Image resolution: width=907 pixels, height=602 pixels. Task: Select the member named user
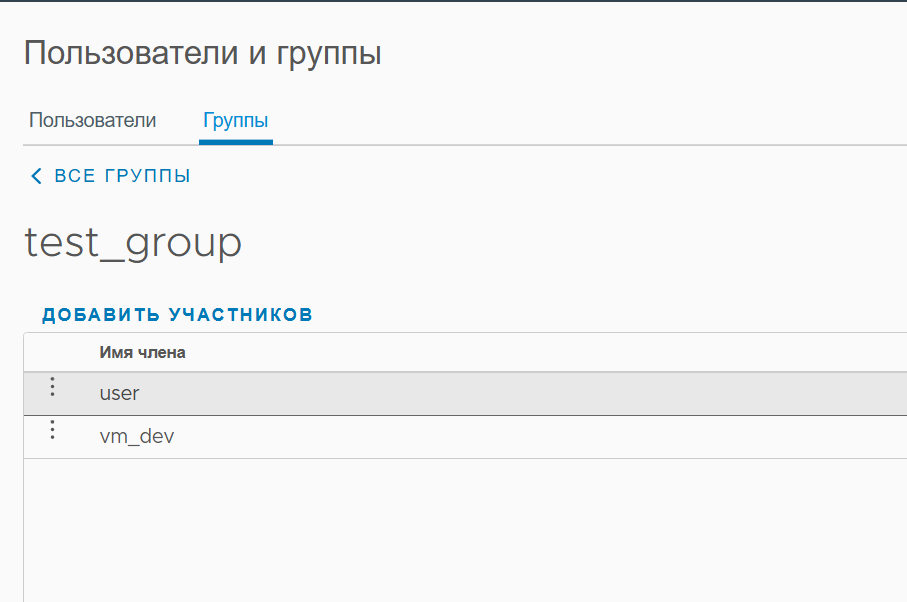(119, 393)
